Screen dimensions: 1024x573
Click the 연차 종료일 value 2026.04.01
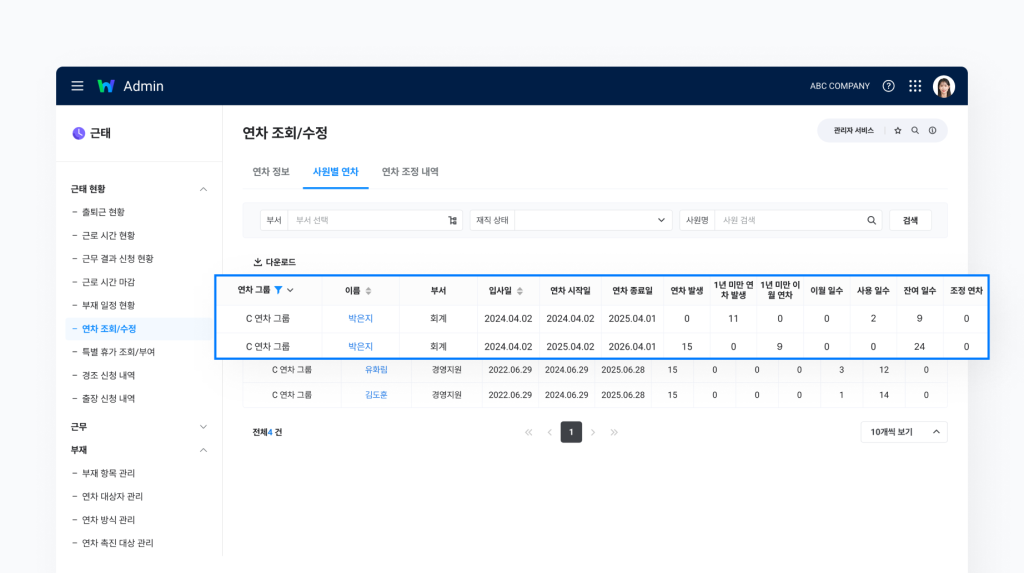click(632, 346)
